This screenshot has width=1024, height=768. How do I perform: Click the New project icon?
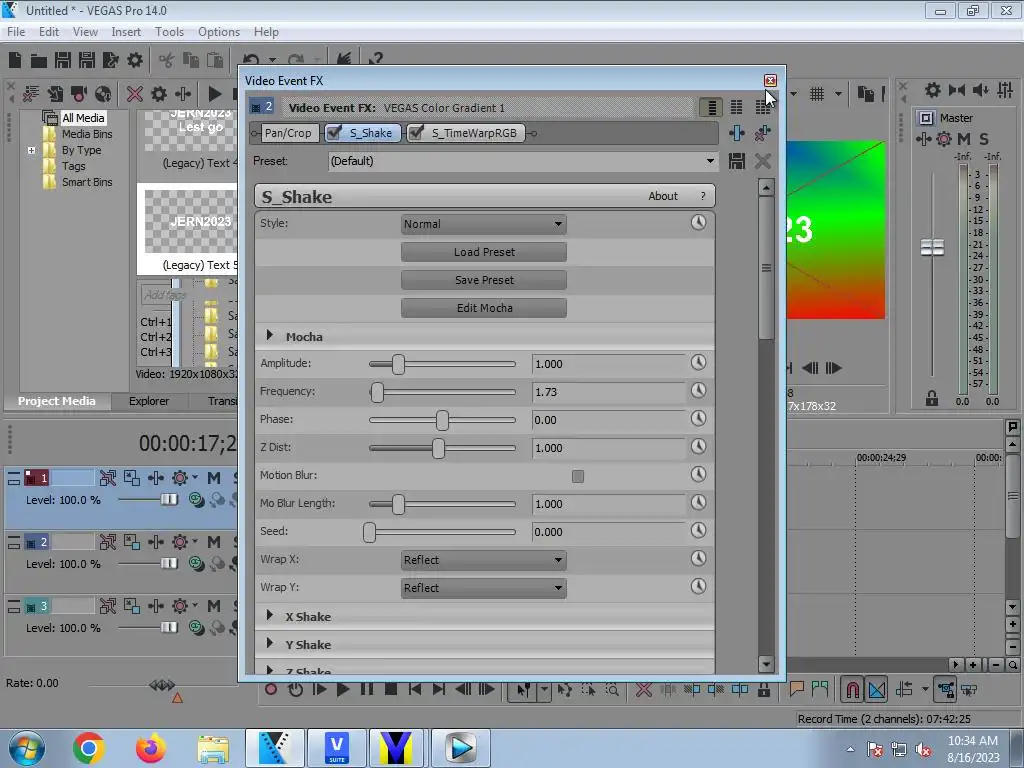(15, 61)
